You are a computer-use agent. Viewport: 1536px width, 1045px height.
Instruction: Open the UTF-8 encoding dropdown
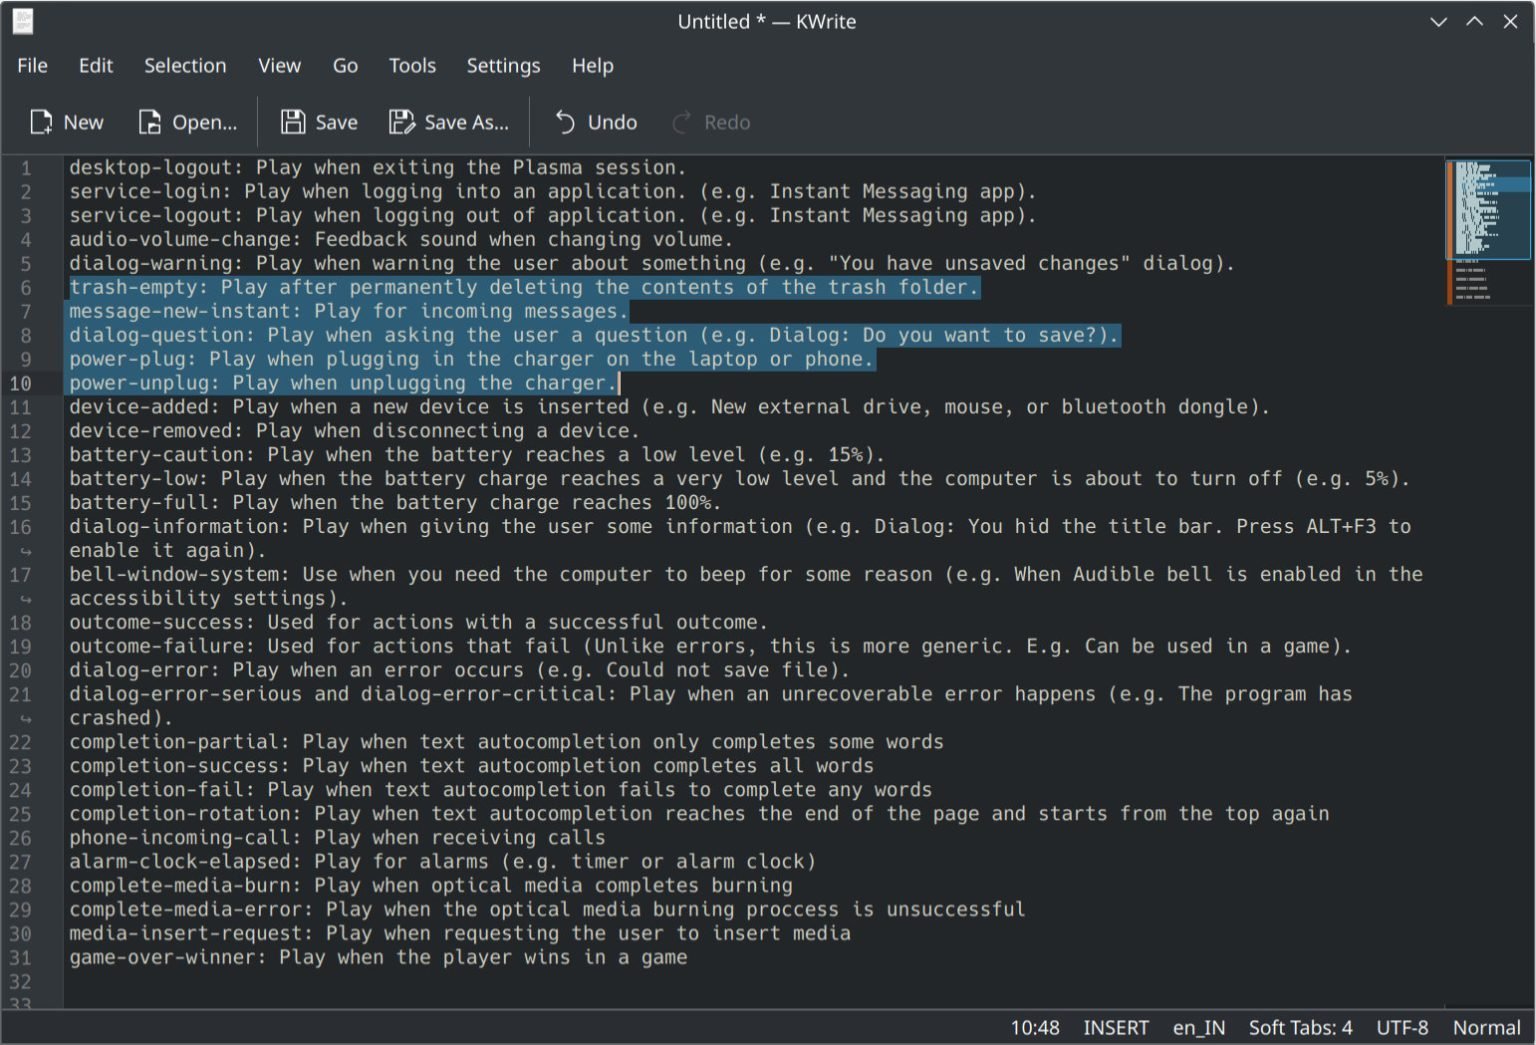point(1401,1028)
